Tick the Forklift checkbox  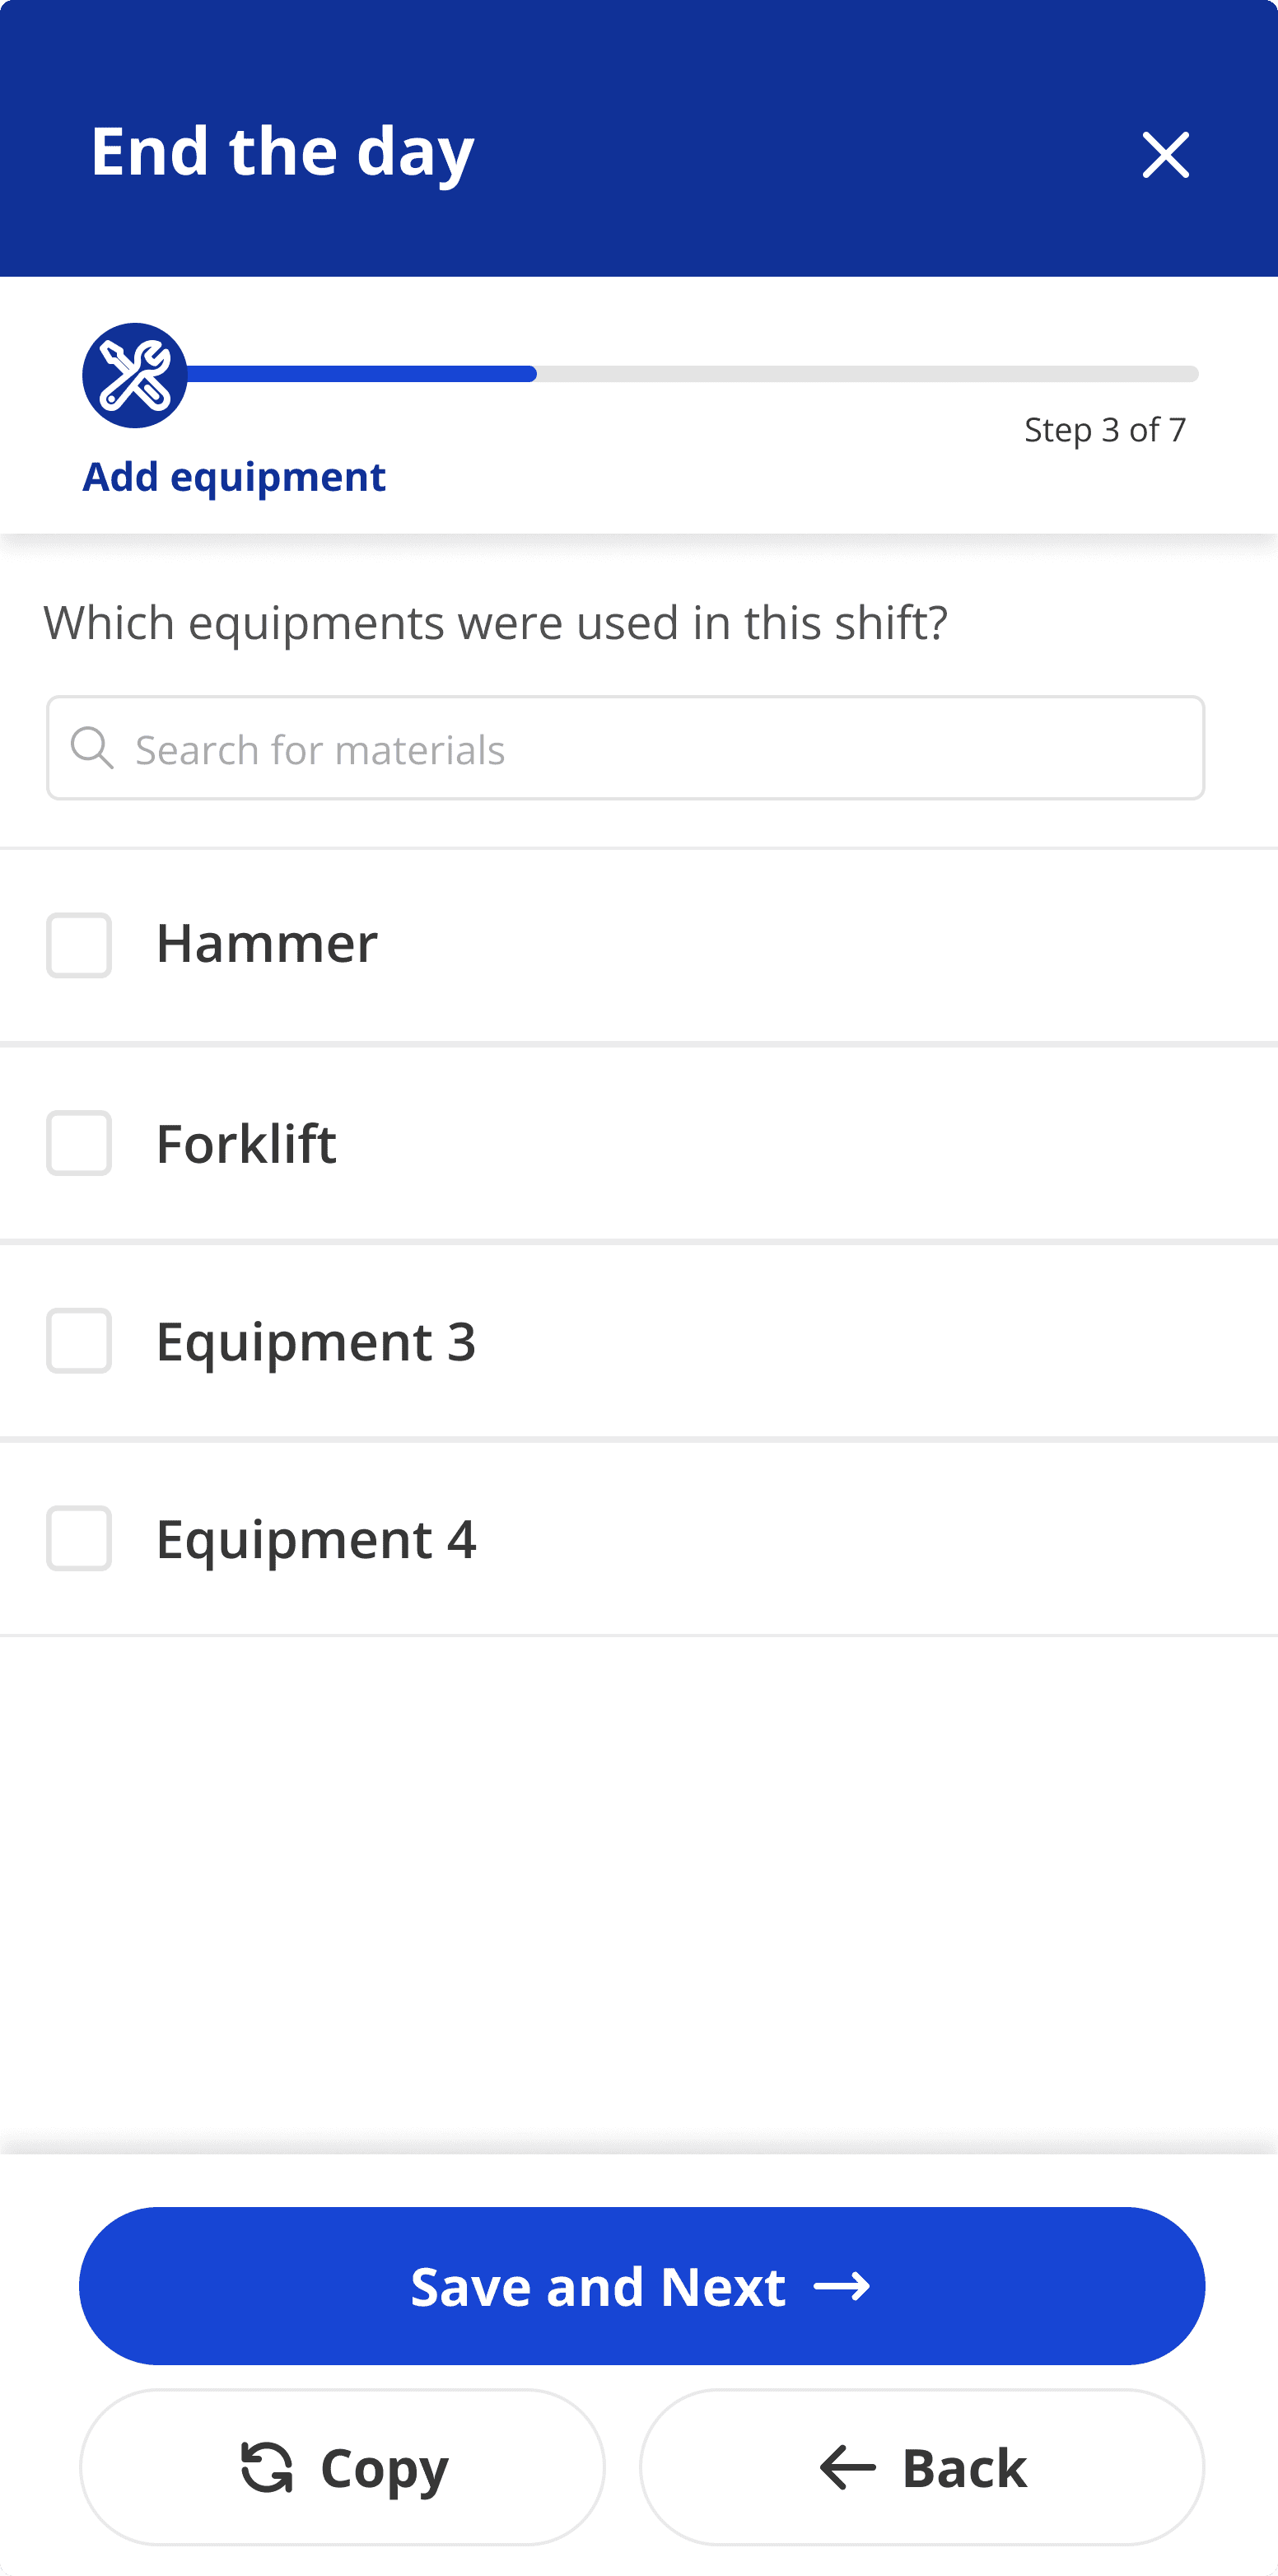(79, 1143)
